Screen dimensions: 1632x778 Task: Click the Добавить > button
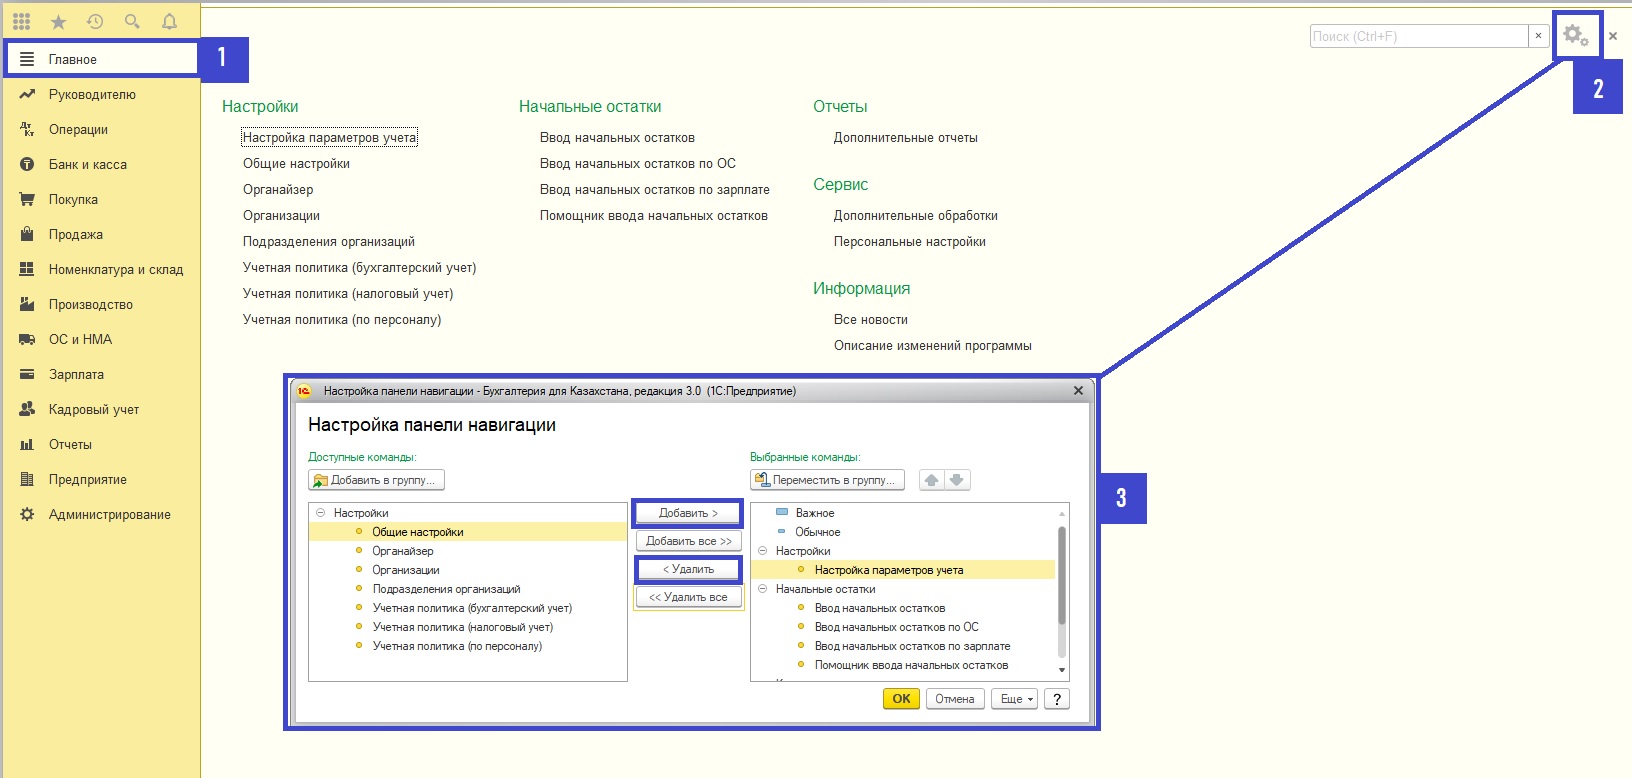click(688, 513)
